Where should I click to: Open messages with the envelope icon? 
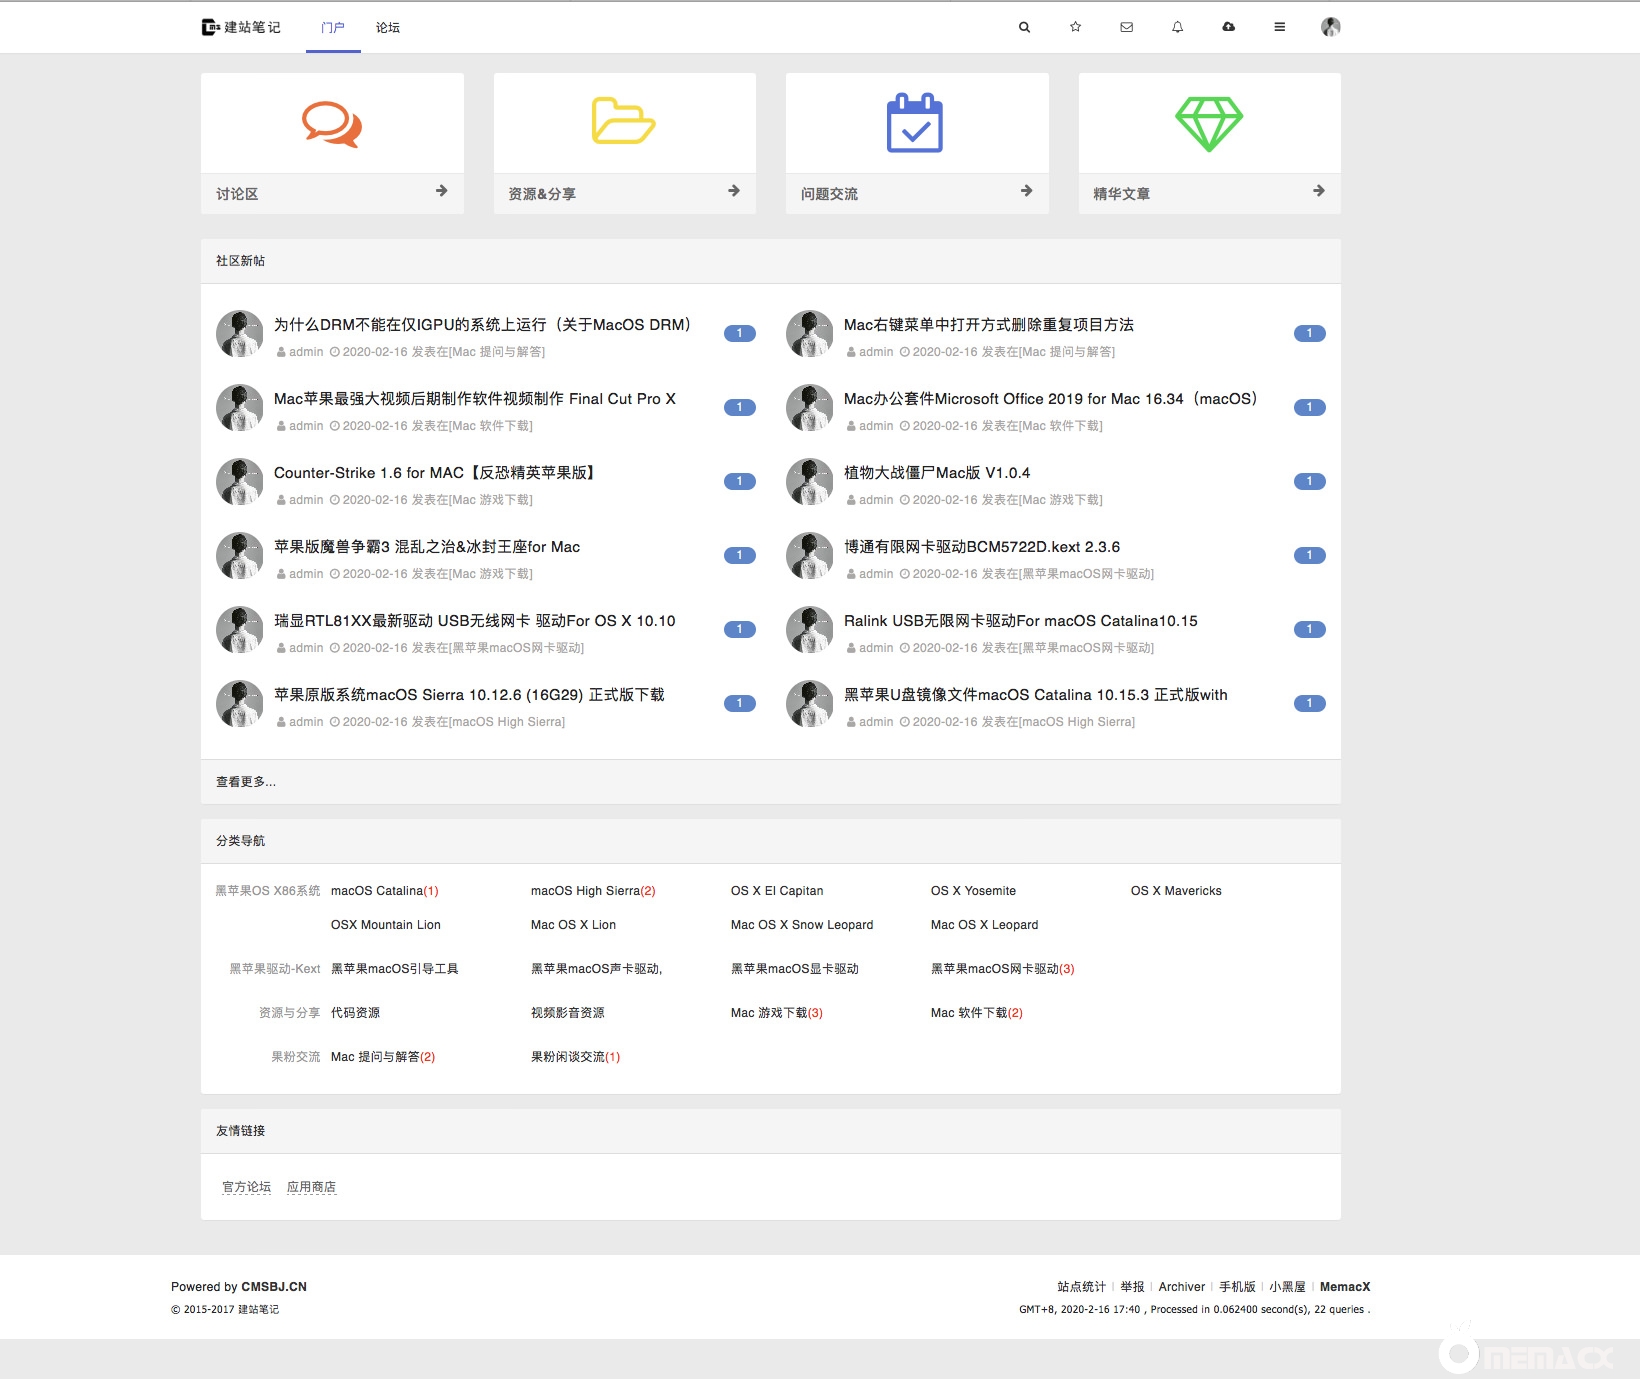coord(1126,27)
